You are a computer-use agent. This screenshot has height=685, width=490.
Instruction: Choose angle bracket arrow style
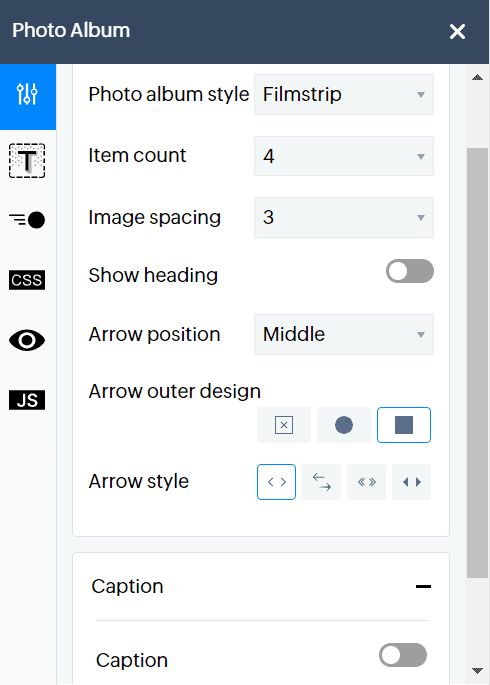(276, 482)
